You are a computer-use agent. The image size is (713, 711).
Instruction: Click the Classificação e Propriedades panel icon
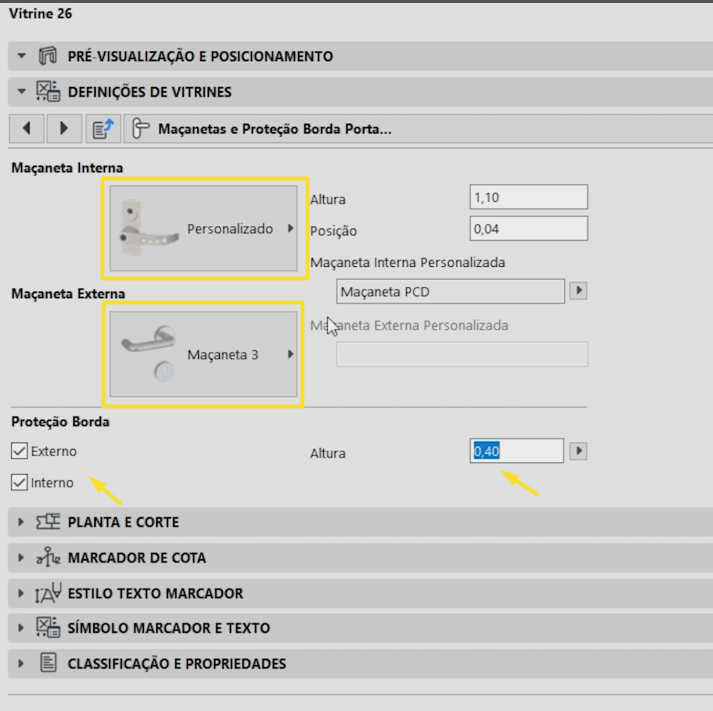pos(48,663)
